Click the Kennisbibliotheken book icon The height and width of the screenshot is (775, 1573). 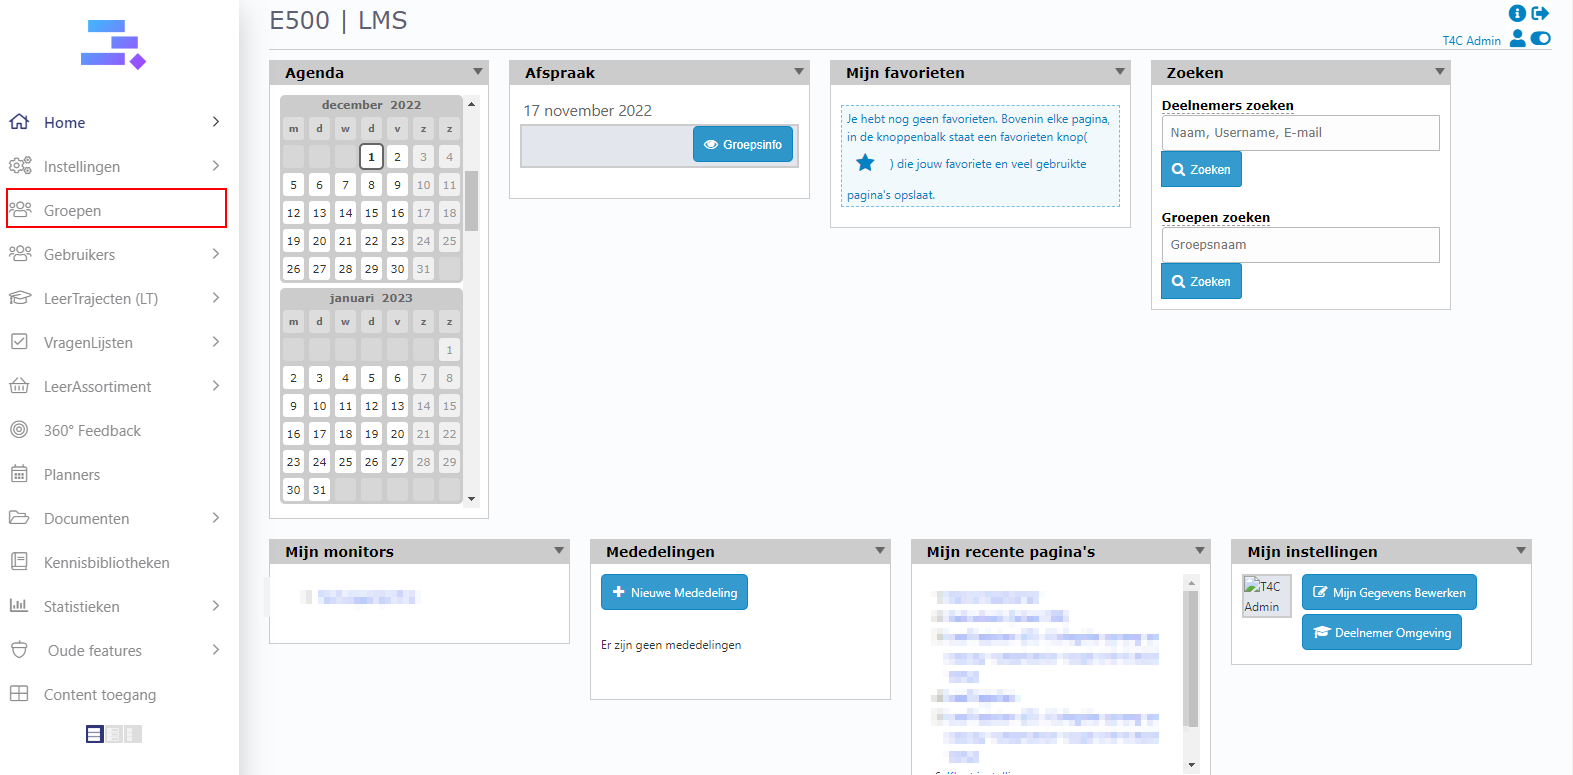click(x=19, y=562)
